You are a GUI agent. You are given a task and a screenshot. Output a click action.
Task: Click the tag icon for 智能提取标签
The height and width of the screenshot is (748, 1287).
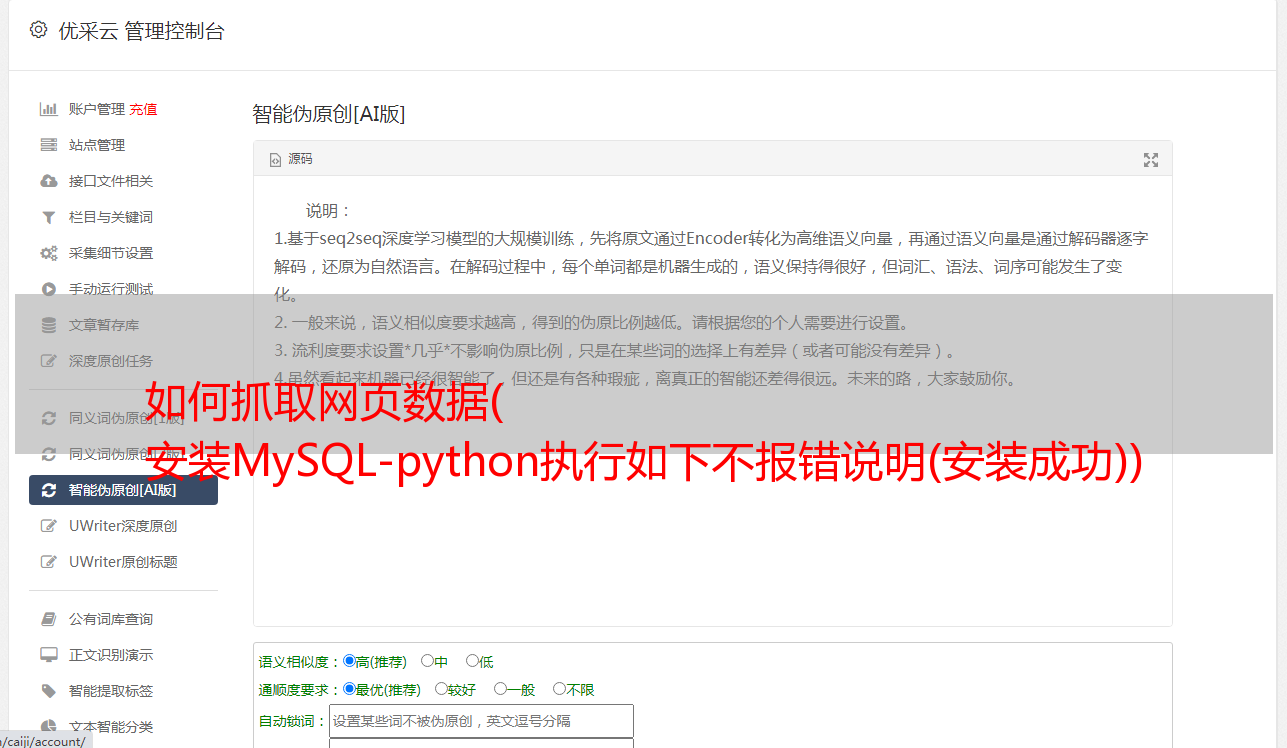(x=48, y=691)
